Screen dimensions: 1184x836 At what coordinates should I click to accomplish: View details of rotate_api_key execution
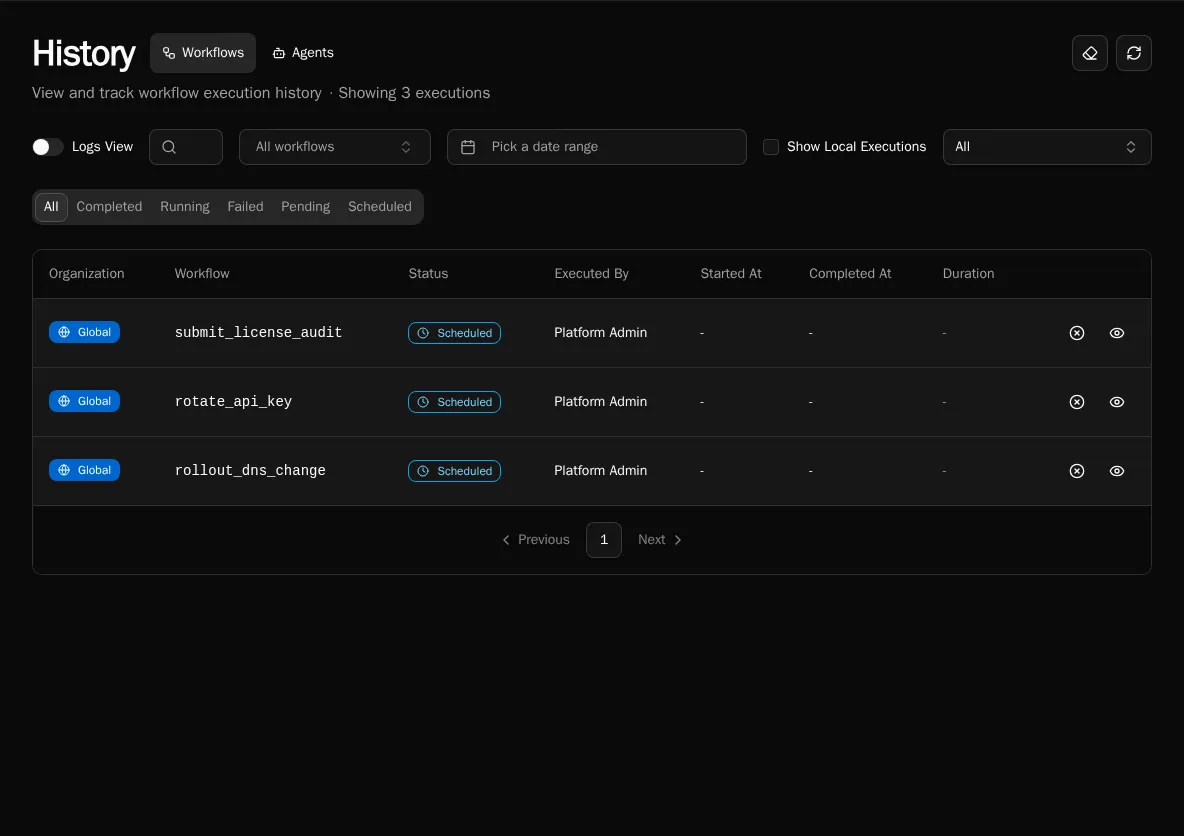[x=1117, y=402]
